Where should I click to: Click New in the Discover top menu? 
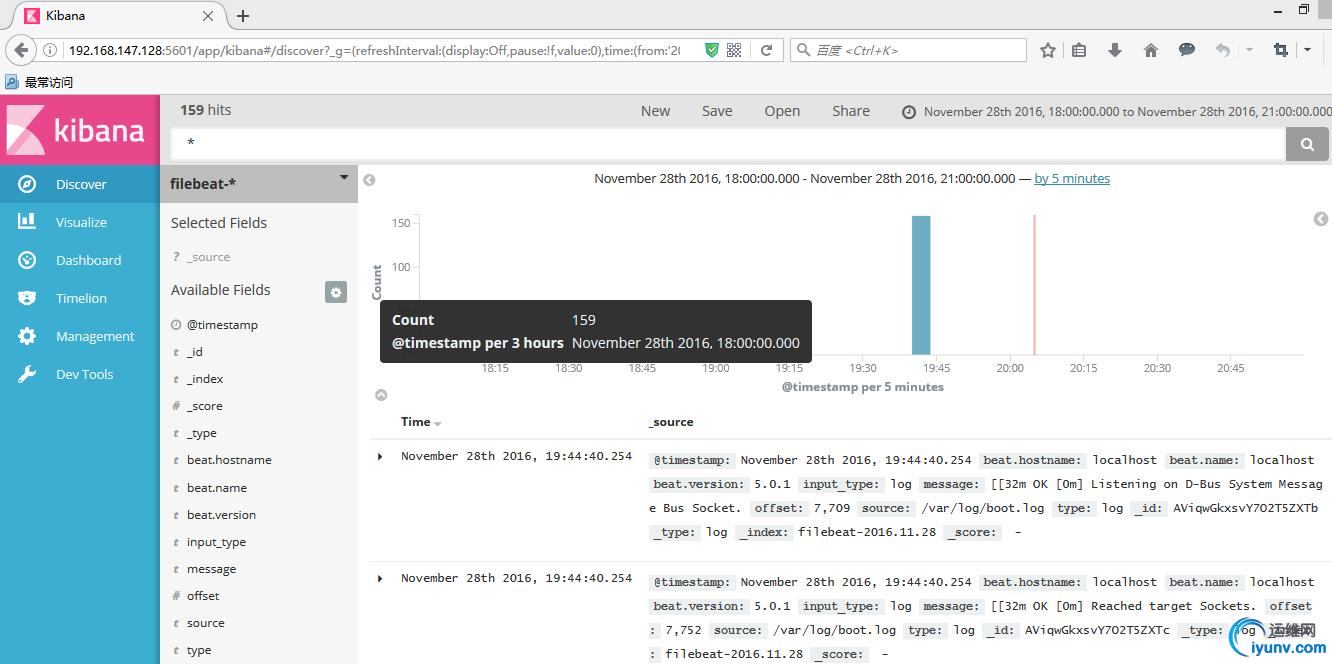tap(656, 111)
